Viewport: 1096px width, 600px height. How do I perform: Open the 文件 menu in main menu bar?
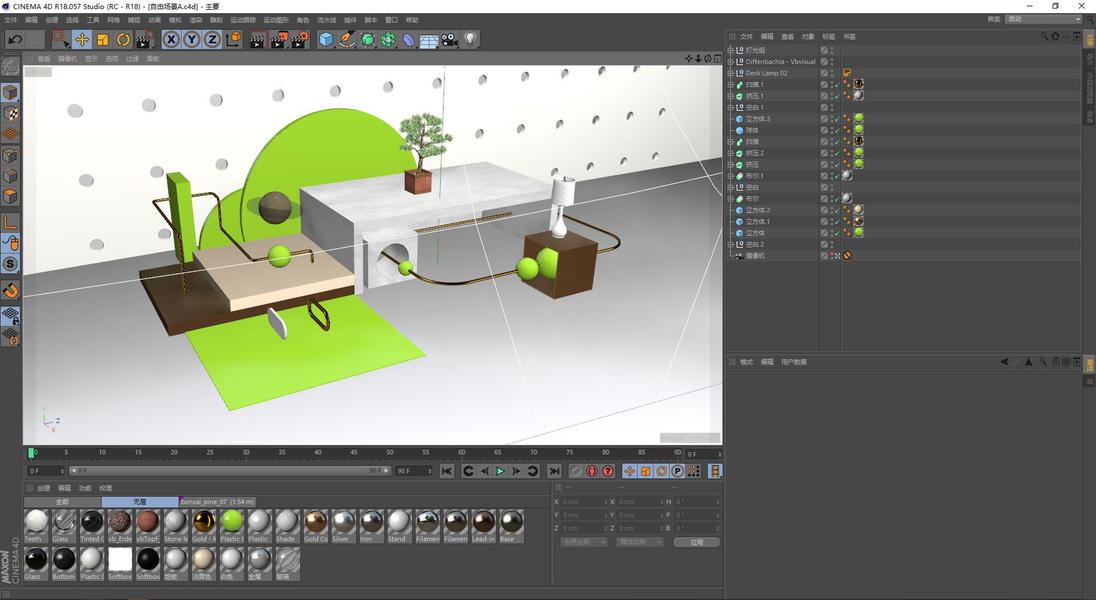(11, 20)
